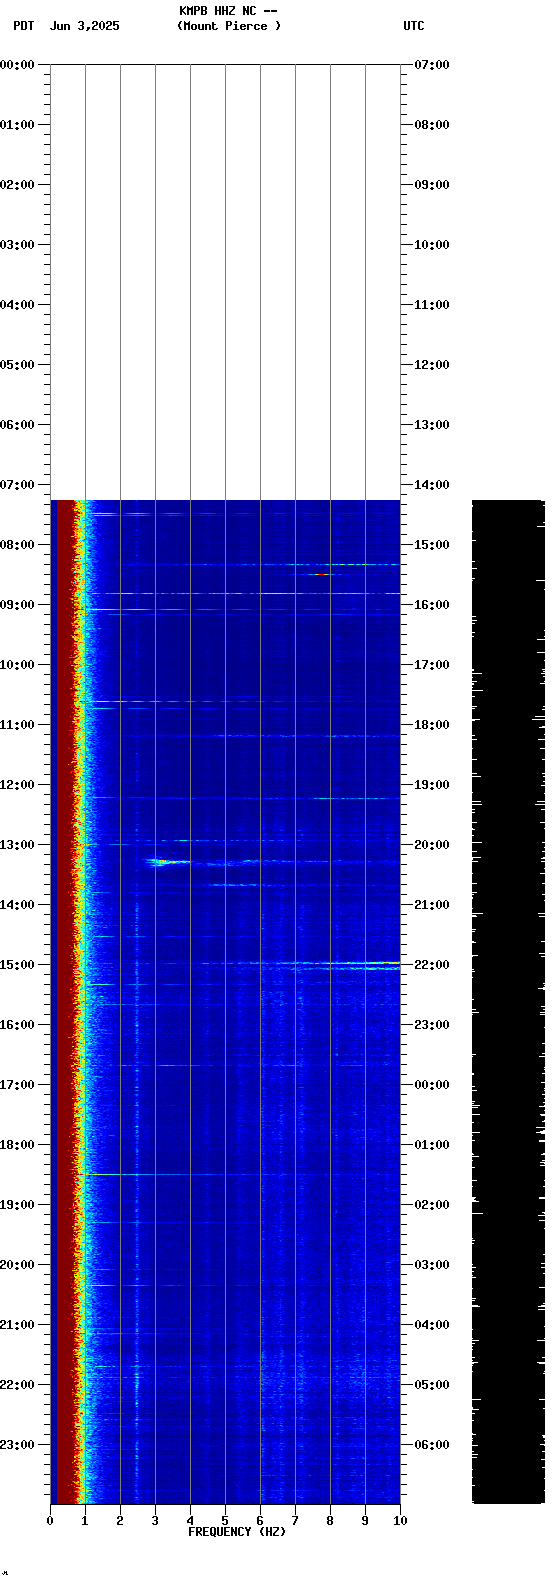Screen dimensions: 552x1584
Task: Click the date Jun 3,2025
Action: click(x=84, y=26)
